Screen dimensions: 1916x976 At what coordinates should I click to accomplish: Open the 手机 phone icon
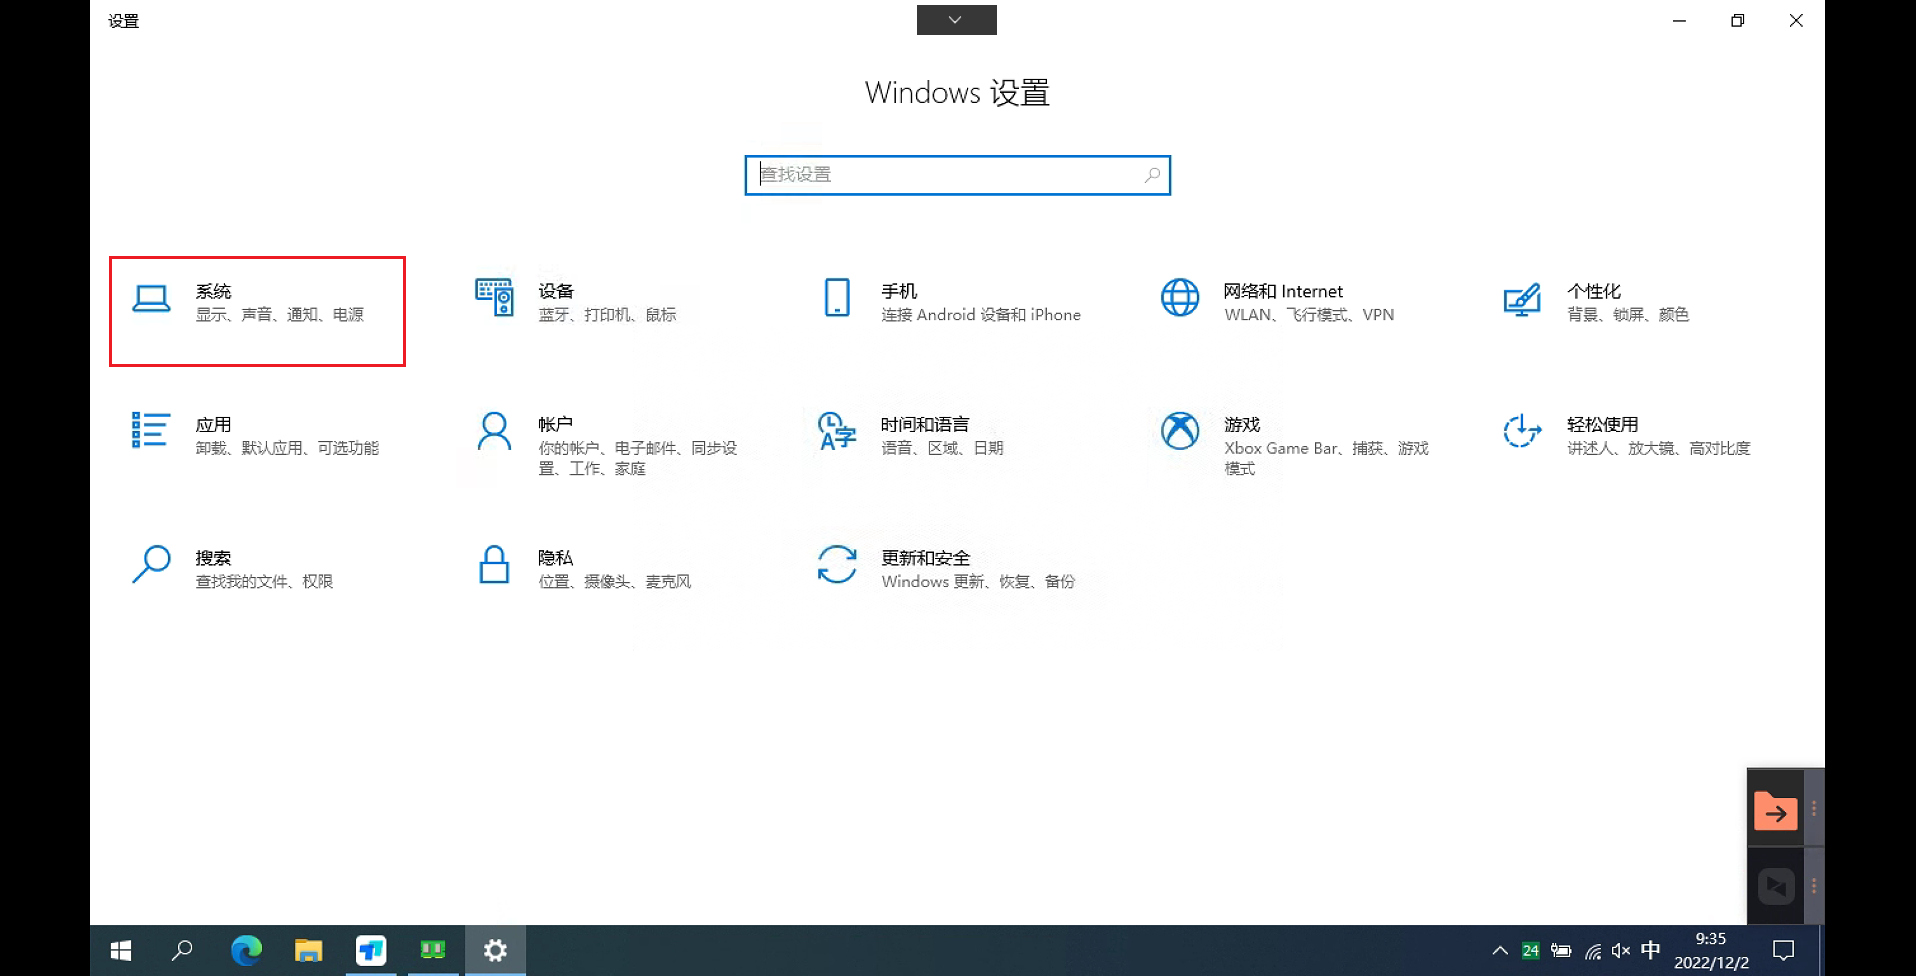[x=837, y=298]
